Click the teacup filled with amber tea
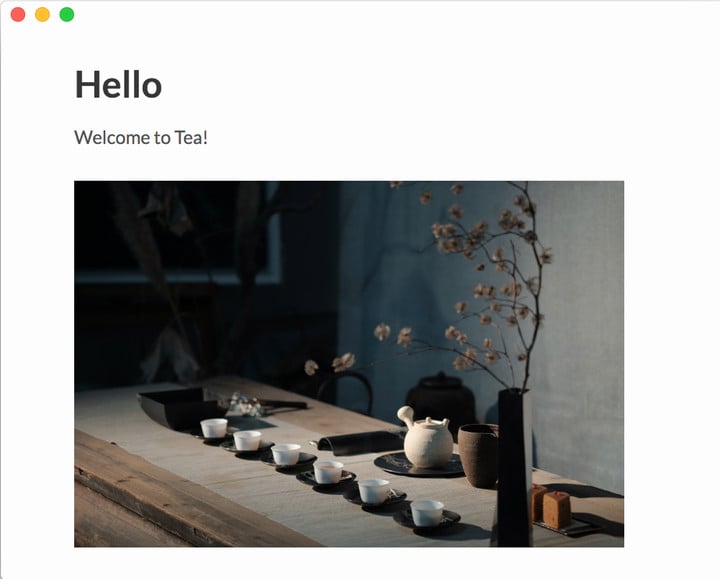 pos(328,472)
